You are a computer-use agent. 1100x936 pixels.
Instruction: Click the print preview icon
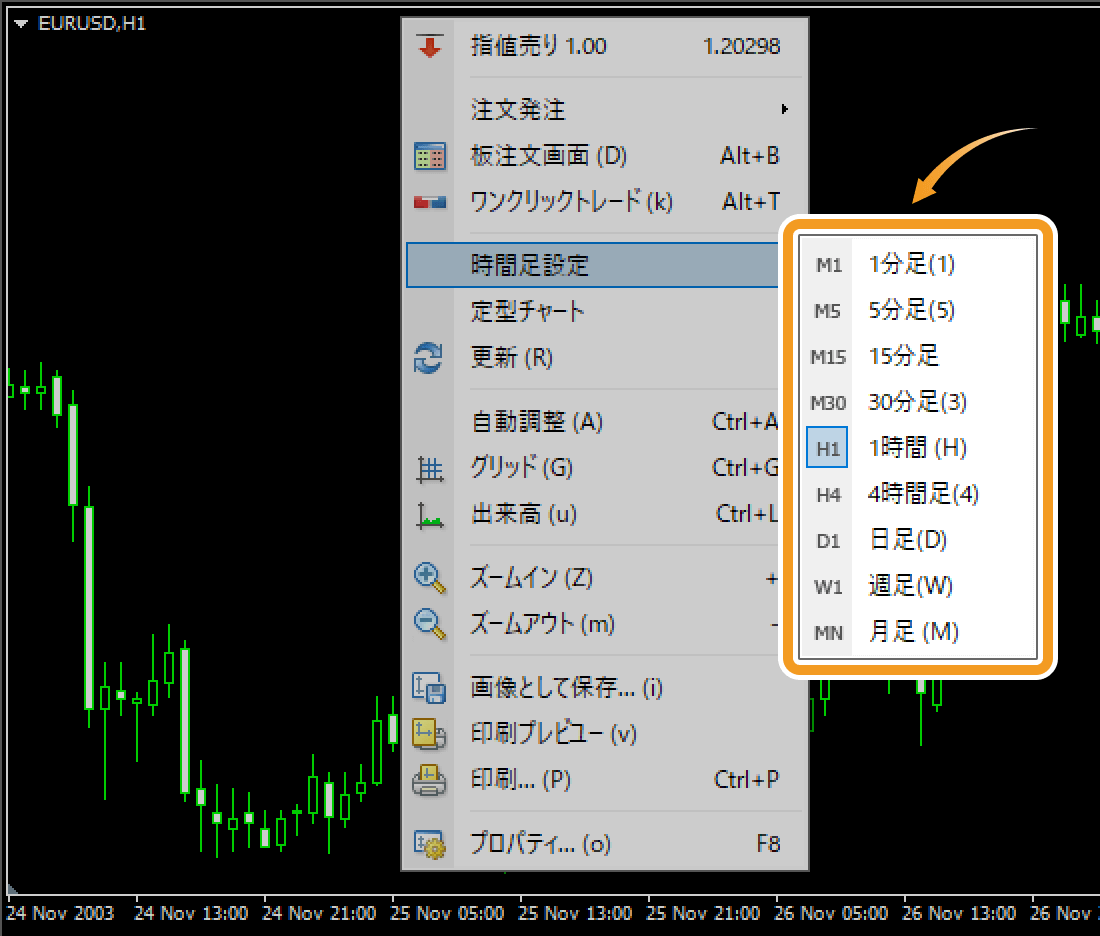(429, 734)
